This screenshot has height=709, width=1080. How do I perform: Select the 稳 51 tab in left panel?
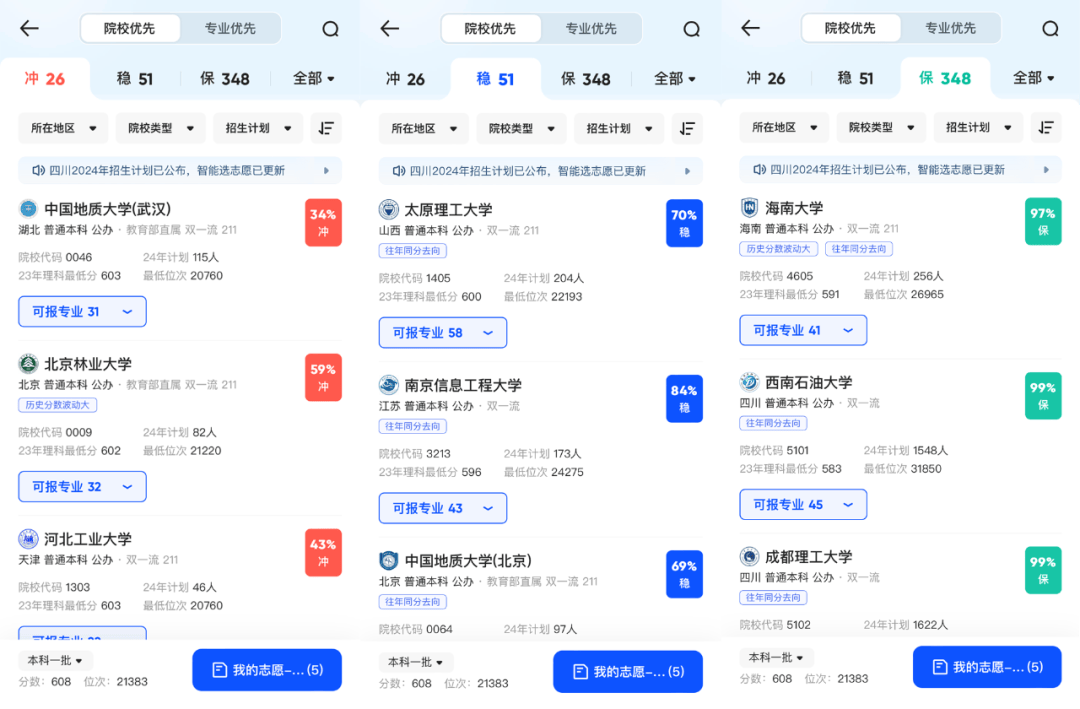tap(135, 79)
